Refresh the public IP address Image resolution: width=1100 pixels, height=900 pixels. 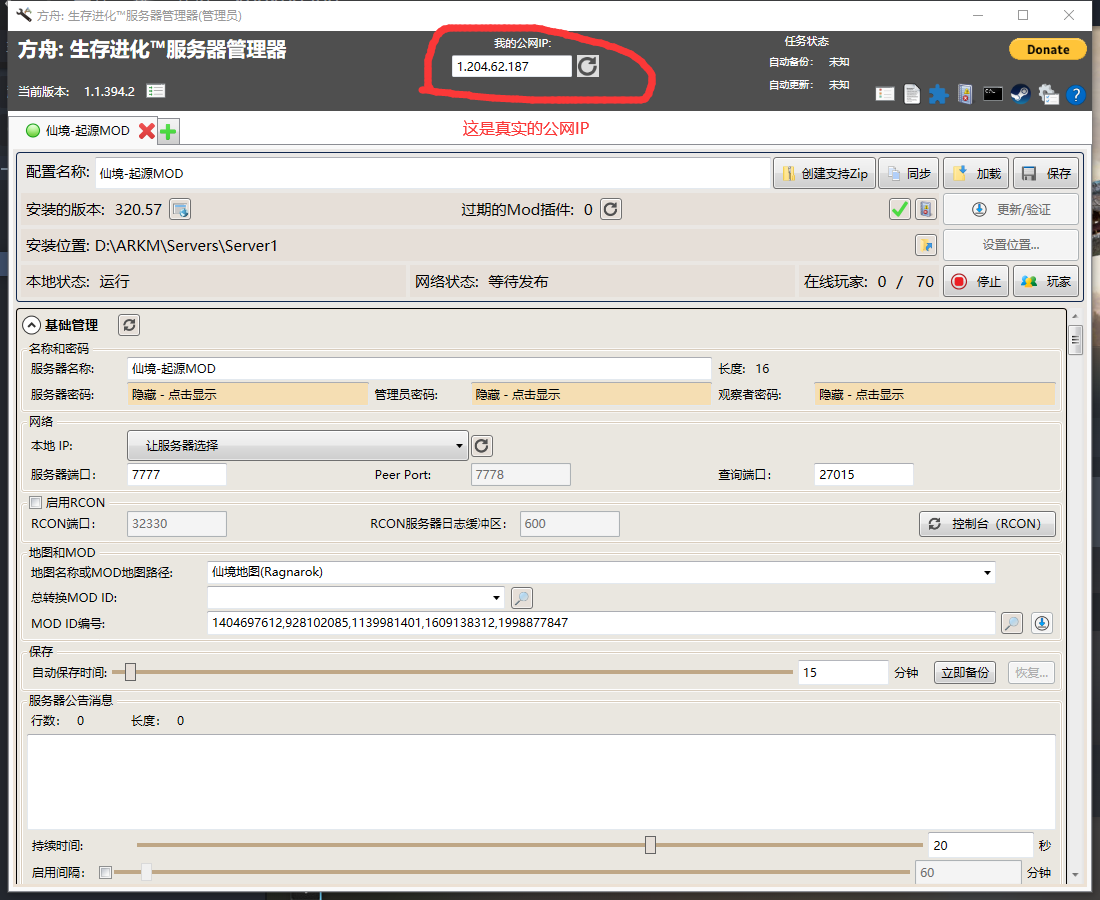click(587, 67)
